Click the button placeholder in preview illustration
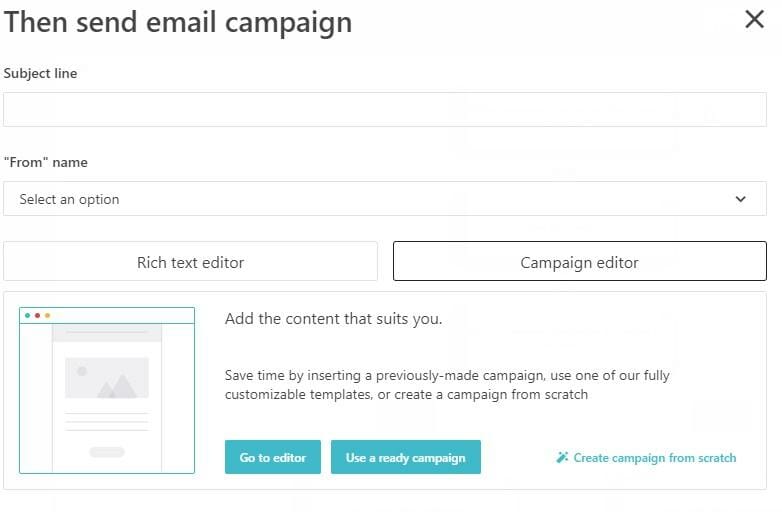 point(107,452)
